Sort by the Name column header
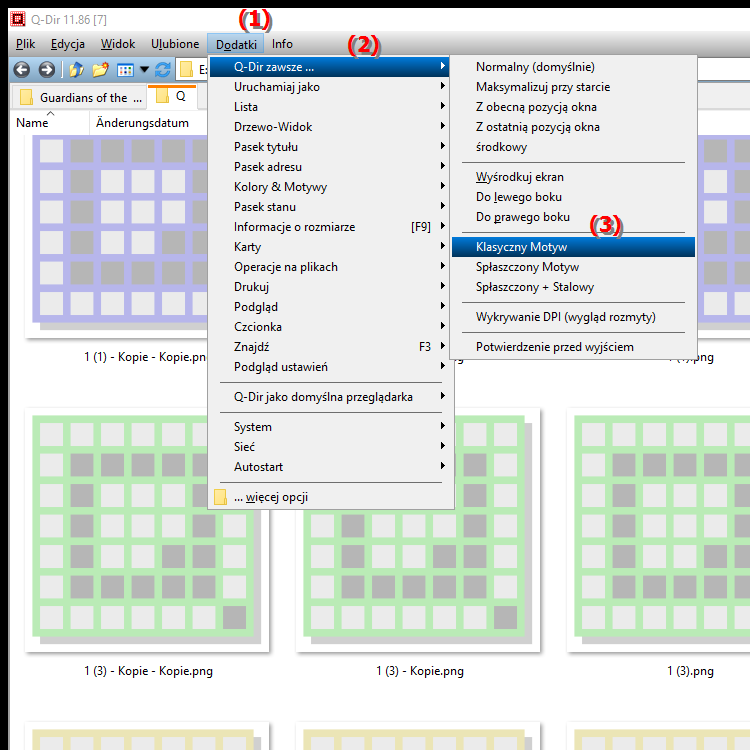 coord(49,123)
